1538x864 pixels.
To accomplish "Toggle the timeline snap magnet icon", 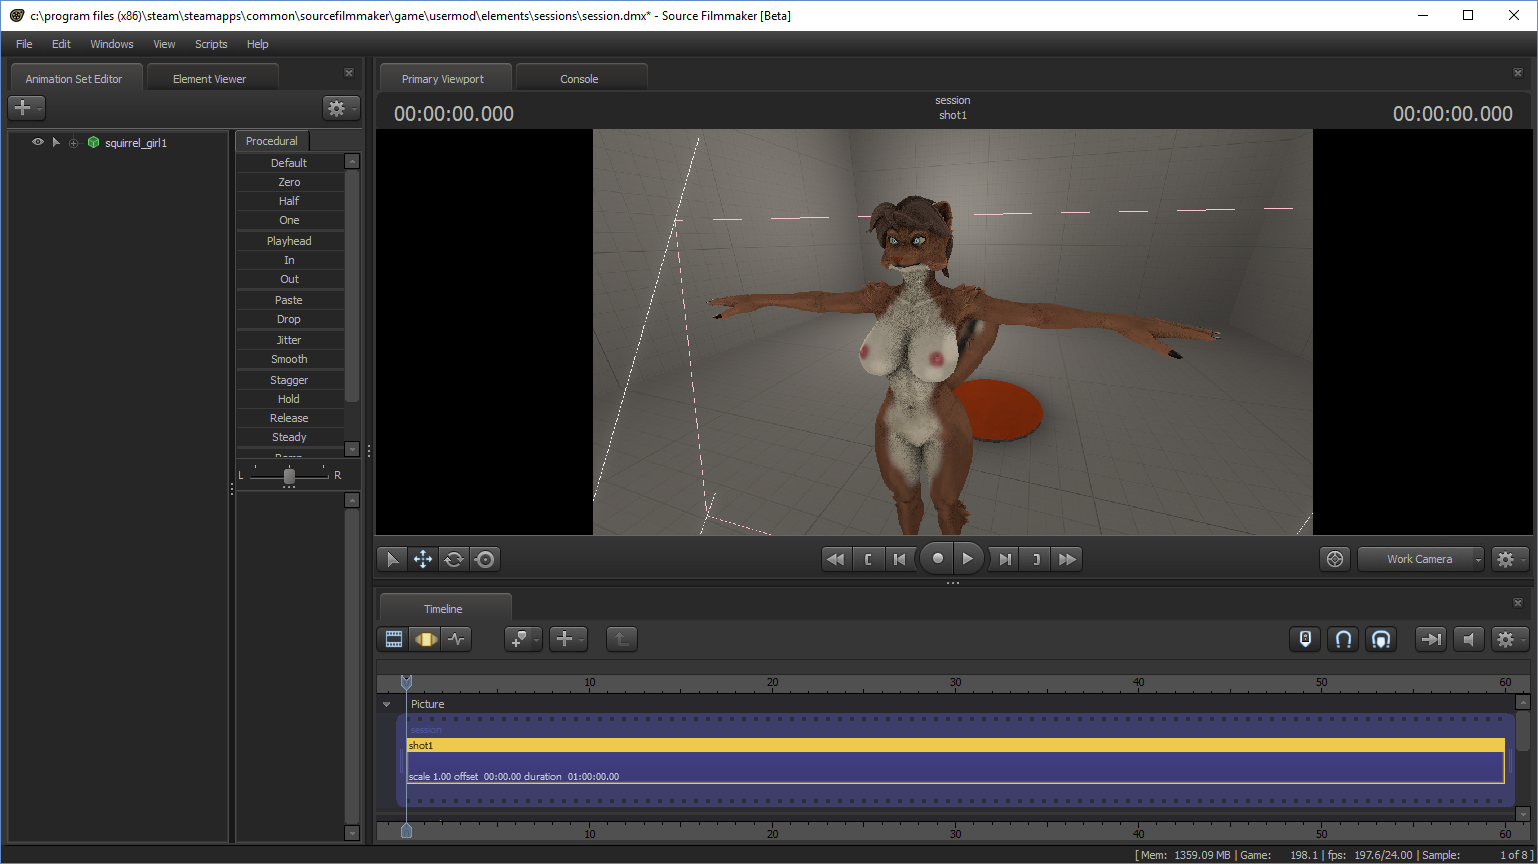I will pos(1343,639).
